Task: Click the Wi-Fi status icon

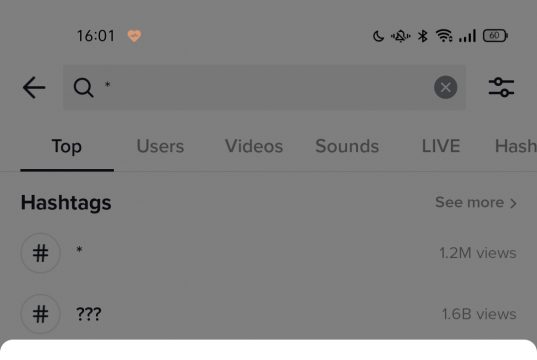Action: click(444, 36)
